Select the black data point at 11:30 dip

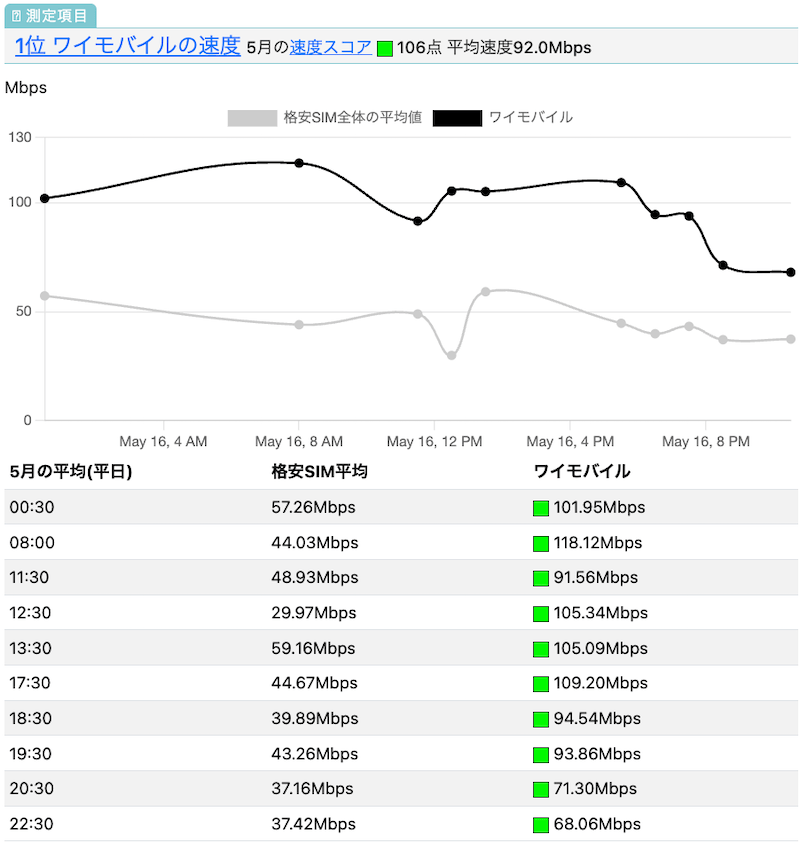(418, 221)
